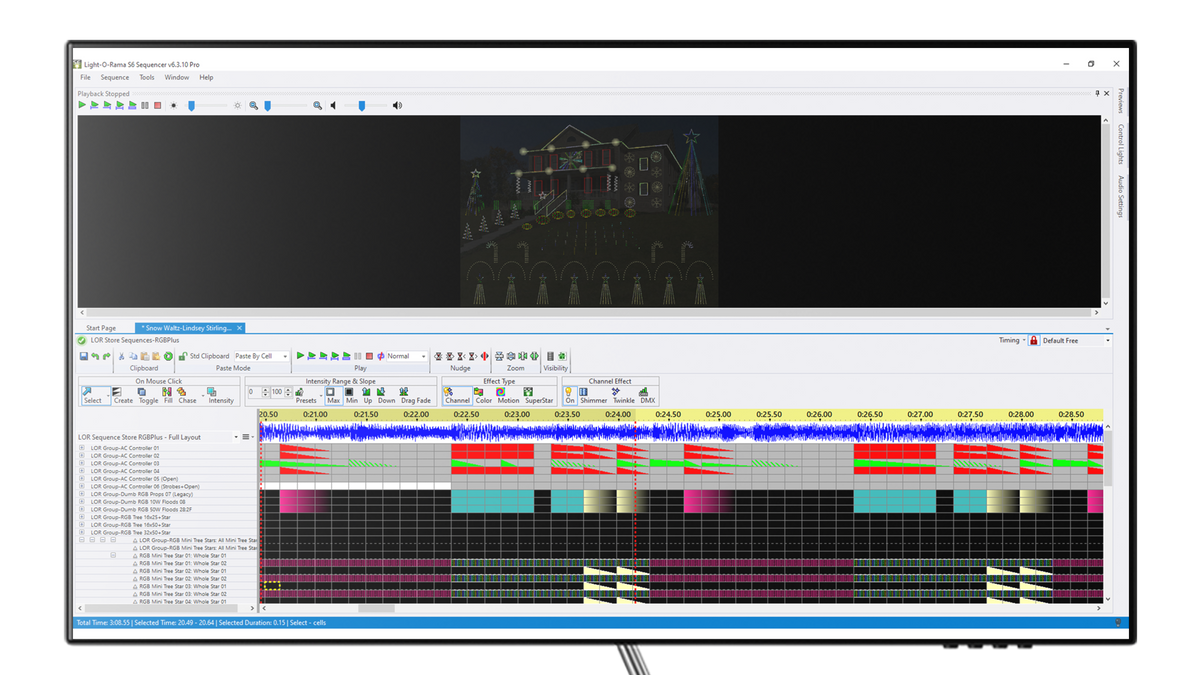Select the DMX channel effect
Viewport: 1200px width, 675px height.
(x=647, y=395)
